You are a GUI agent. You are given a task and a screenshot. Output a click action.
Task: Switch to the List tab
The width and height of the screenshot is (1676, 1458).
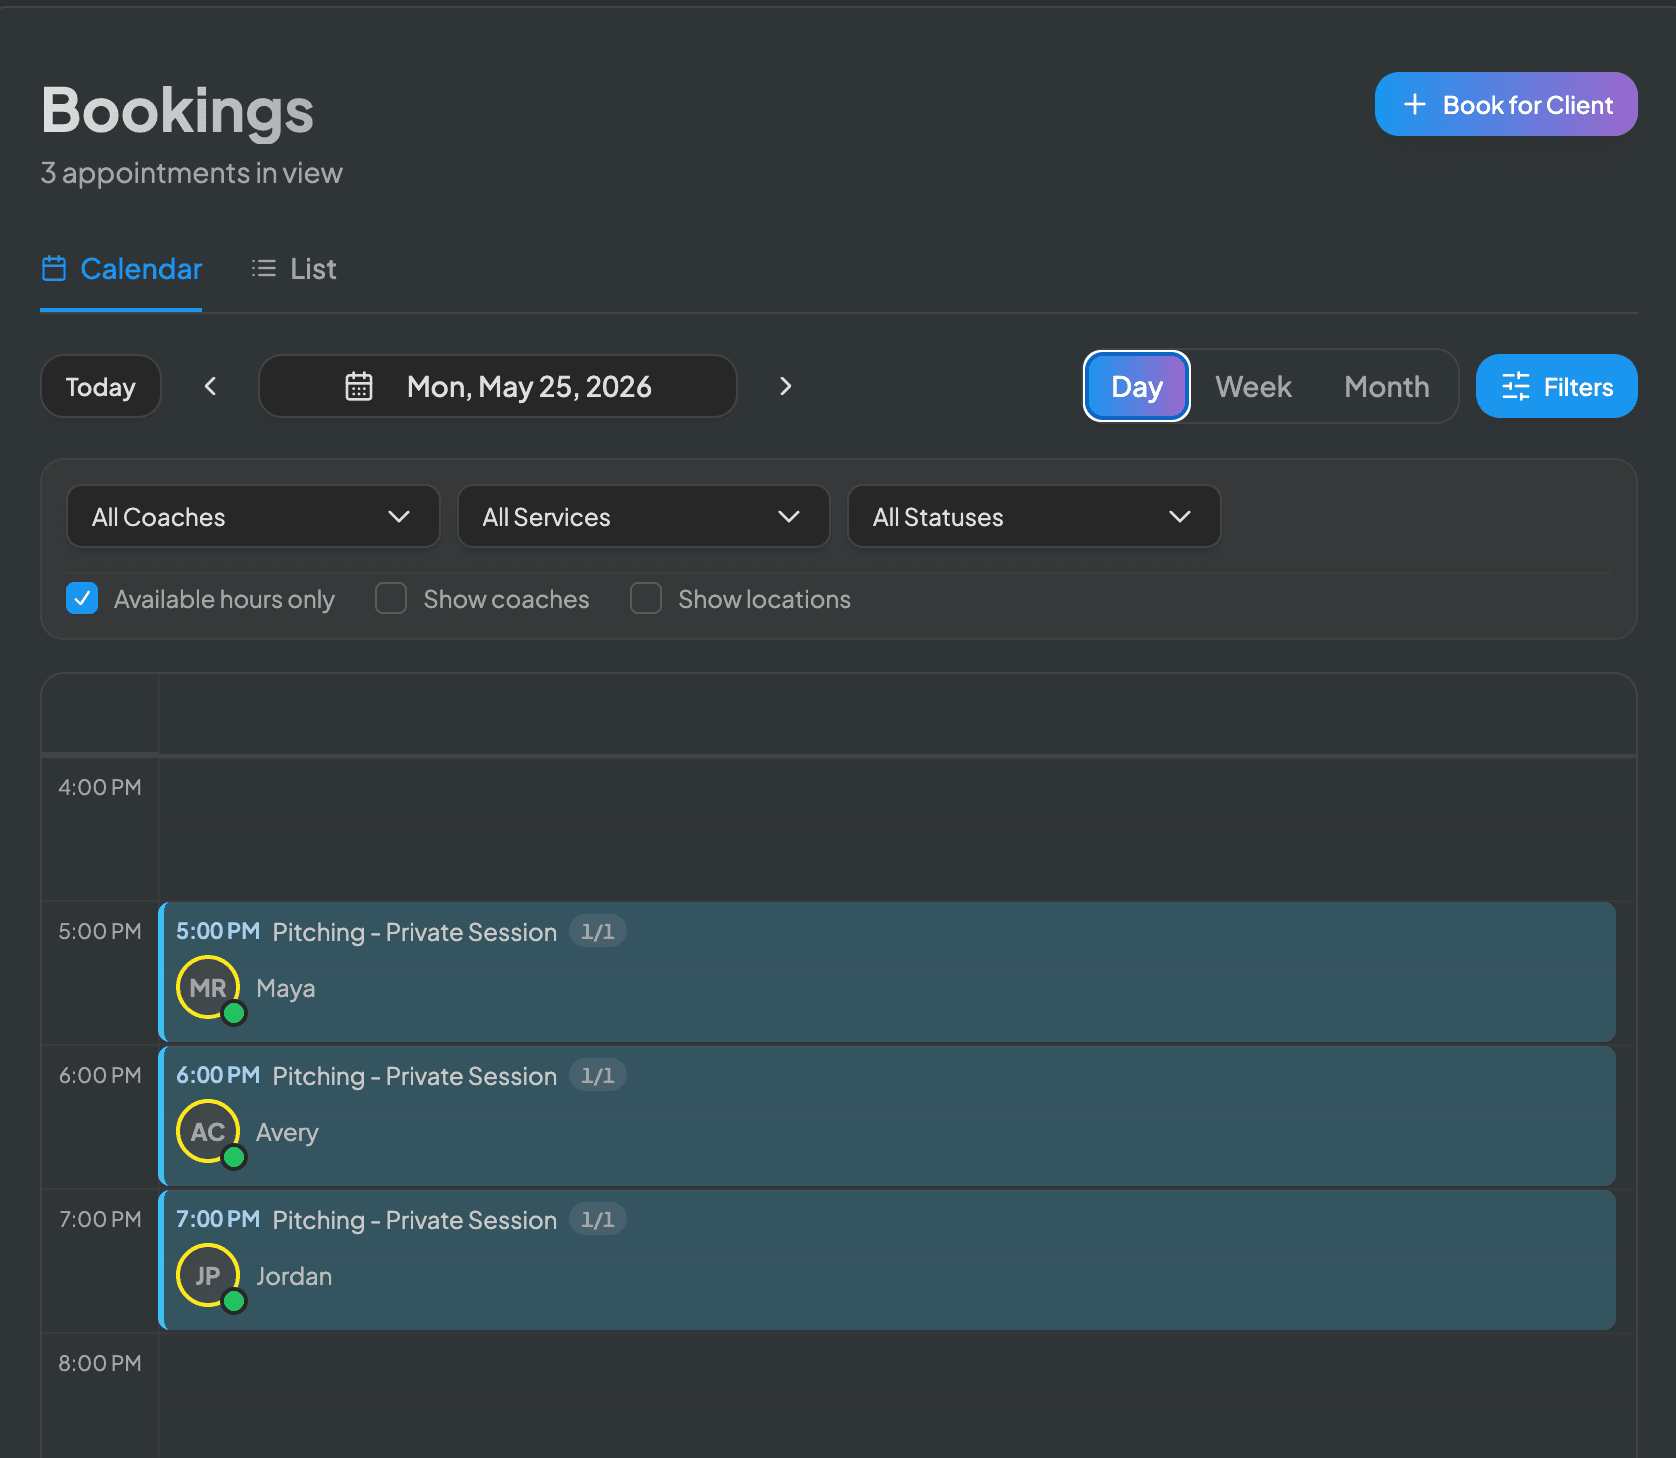click(x=293, y=269)
